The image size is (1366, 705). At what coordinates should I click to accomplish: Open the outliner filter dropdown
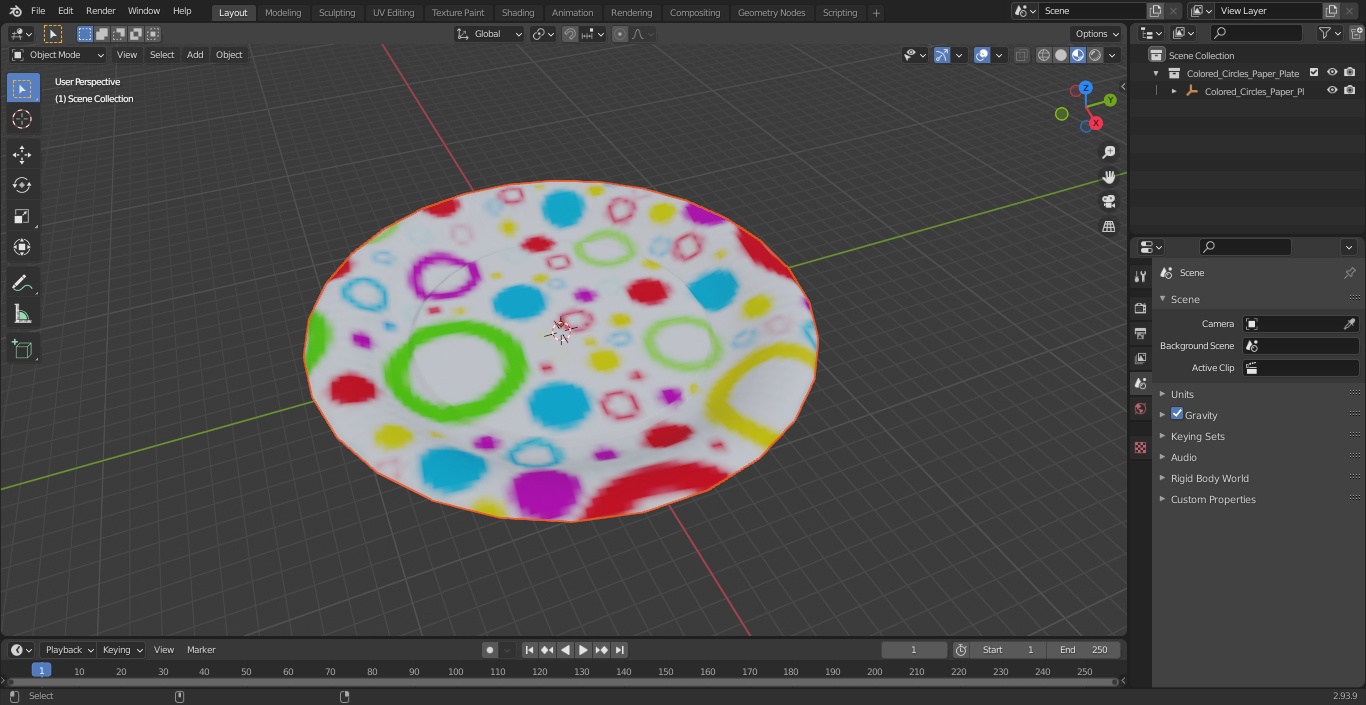tap(1329, 33)
